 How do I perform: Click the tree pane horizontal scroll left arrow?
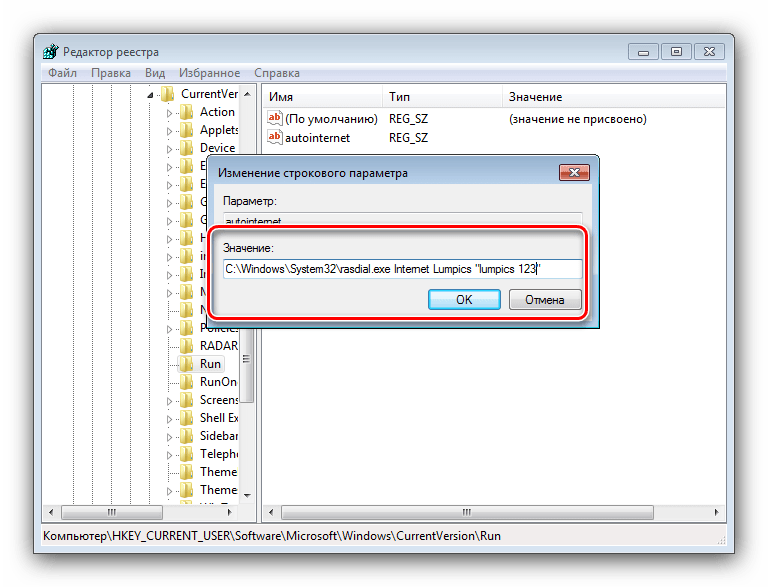[x=51, y=512]
